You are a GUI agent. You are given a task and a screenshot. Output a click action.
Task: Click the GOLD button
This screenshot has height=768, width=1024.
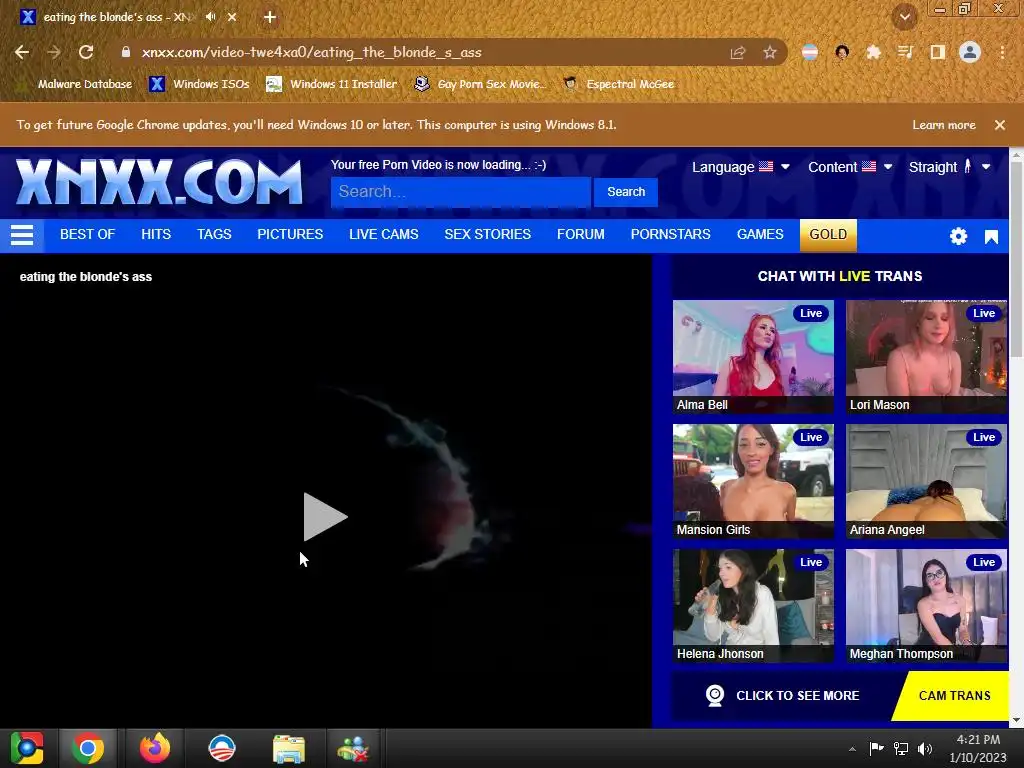click(828, 234)
